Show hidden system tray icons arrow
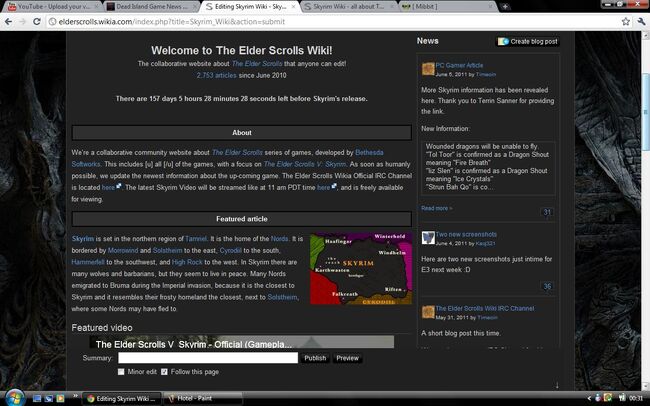The image size is (650, 406). 589,399
